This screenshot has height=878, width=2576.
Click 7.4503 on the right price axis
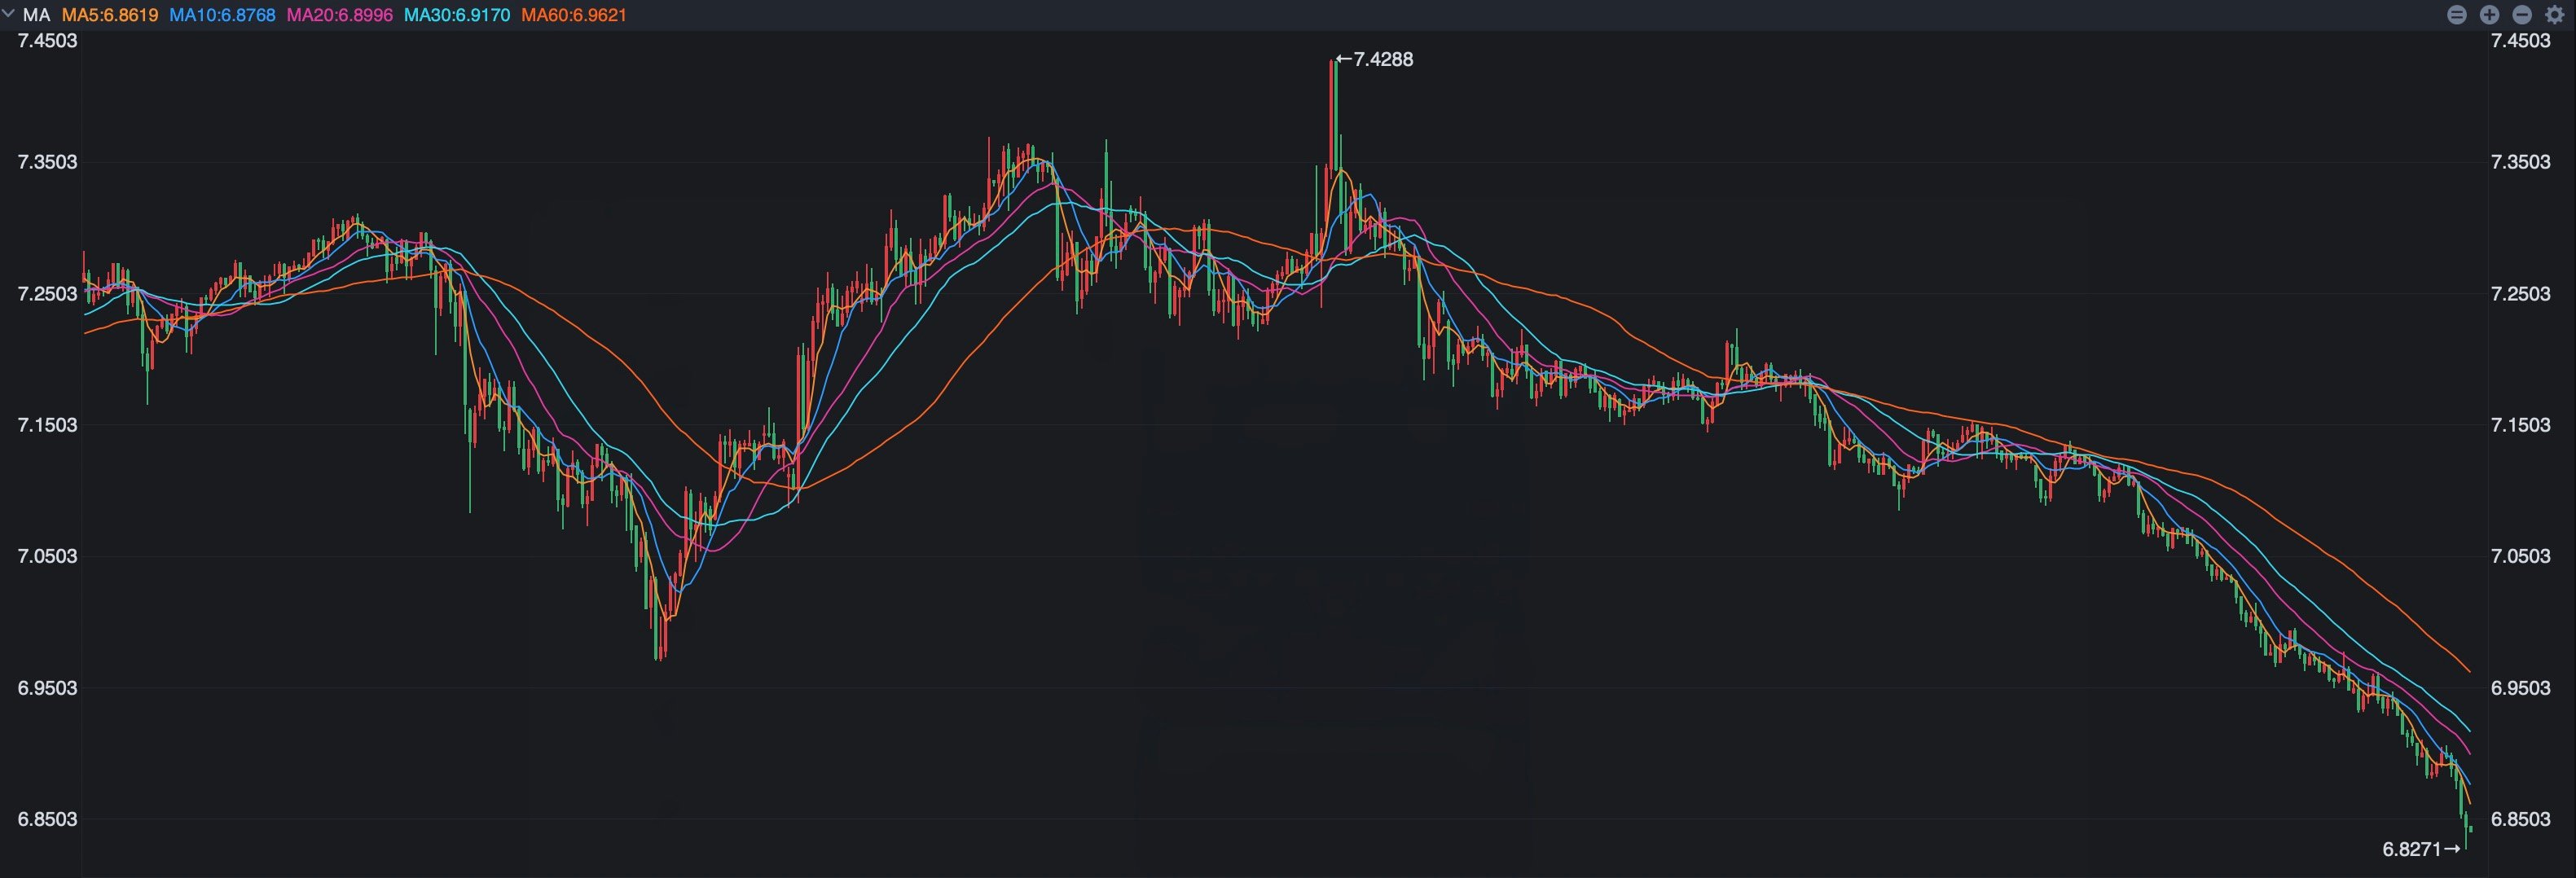tap(2520, 41)
